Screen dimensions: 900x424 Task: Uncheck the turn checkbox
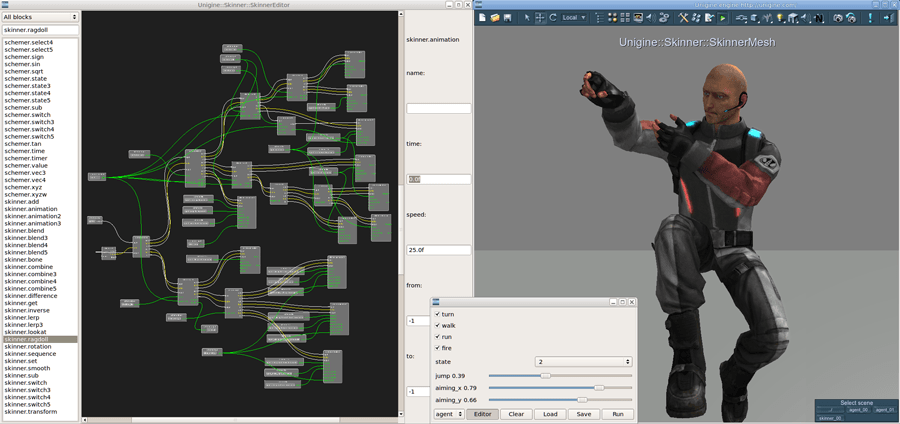[x=438, y=314]
